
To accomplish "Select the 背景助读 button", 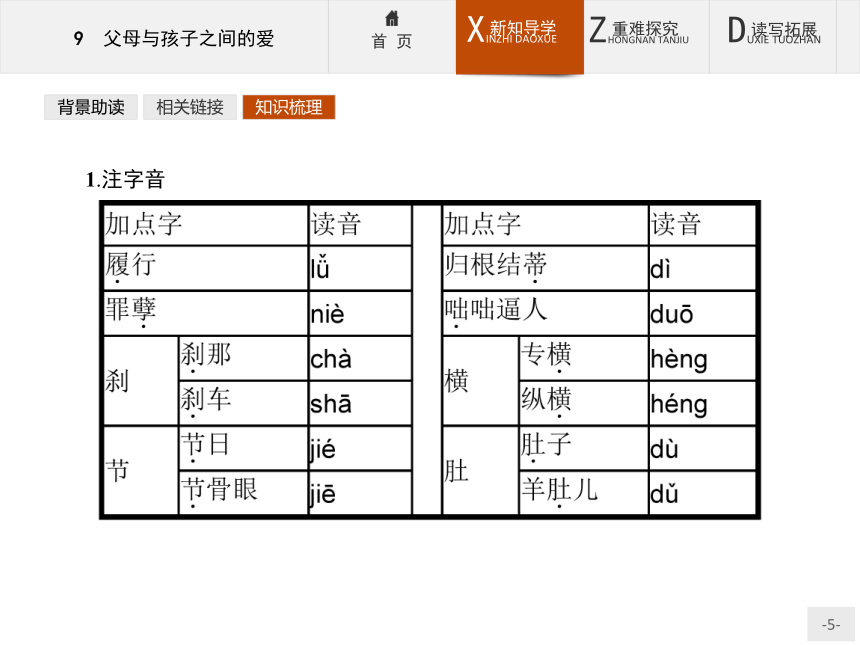I will [x=91, y=107].
